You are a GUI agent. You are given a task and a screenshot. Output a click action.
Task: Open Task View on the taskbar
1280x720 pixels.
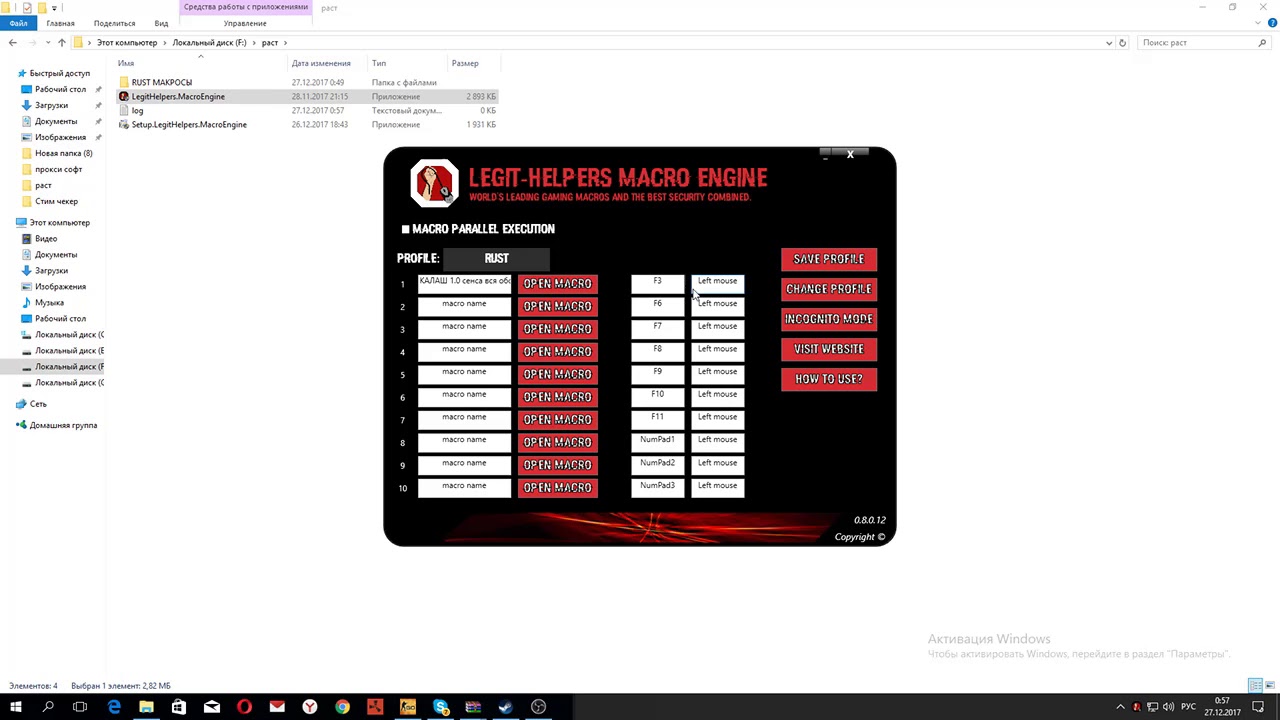(80, 707)
